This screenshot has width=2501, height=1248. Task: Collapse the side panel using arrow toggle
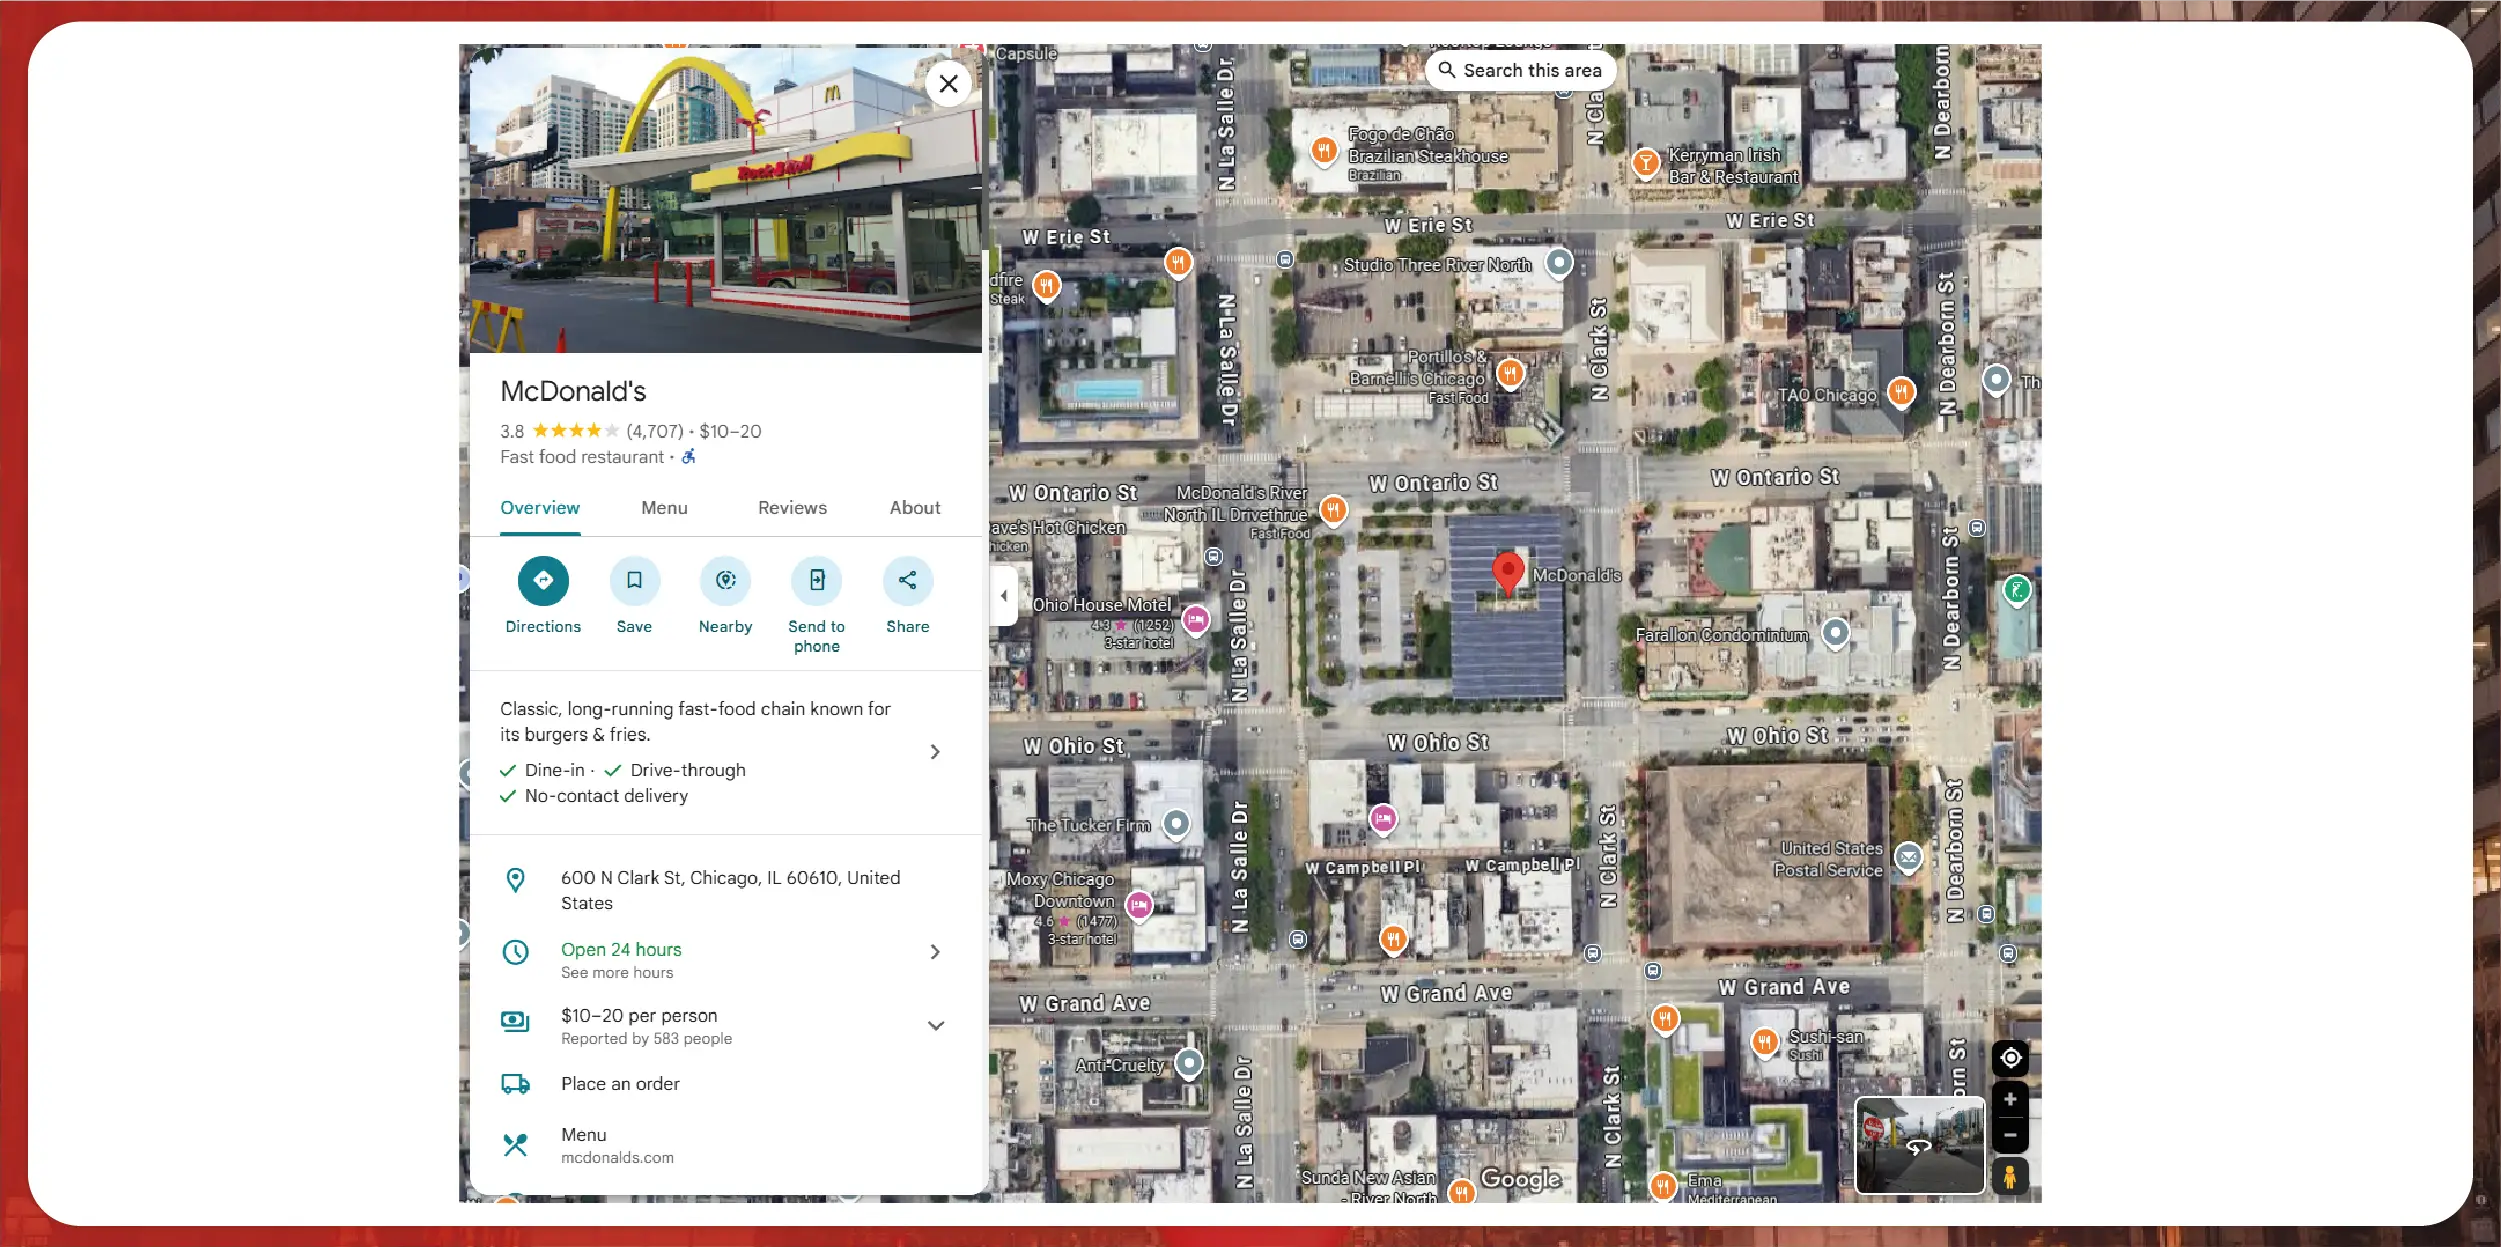[1004, 596]
